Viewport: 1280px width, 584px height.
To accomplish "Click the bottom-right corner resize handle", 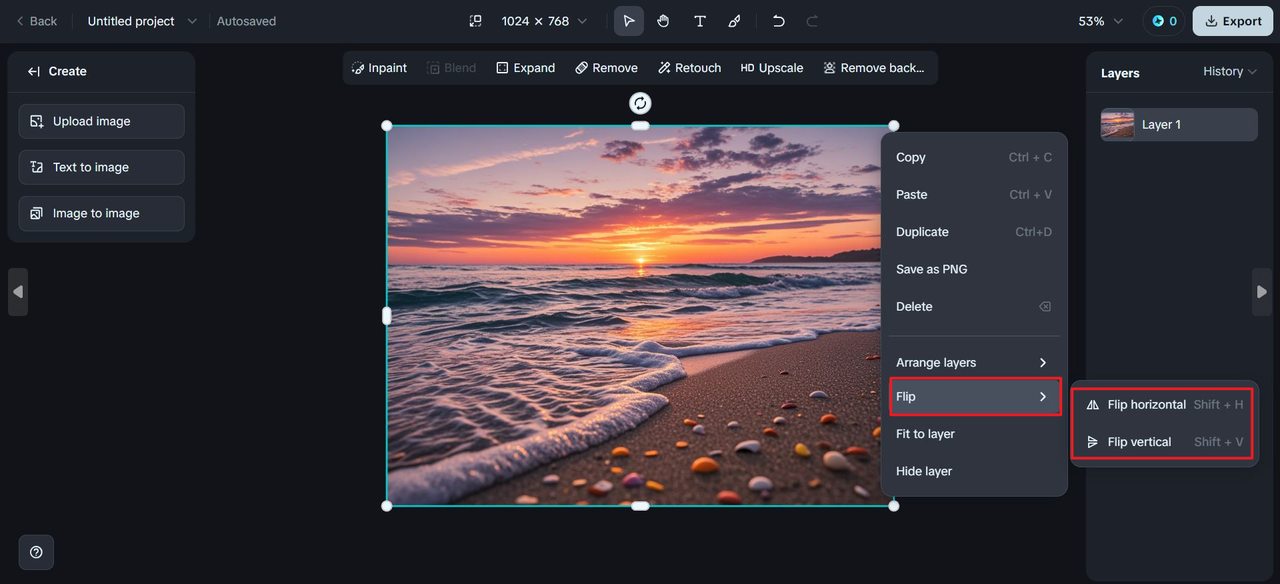I will 894,506.
